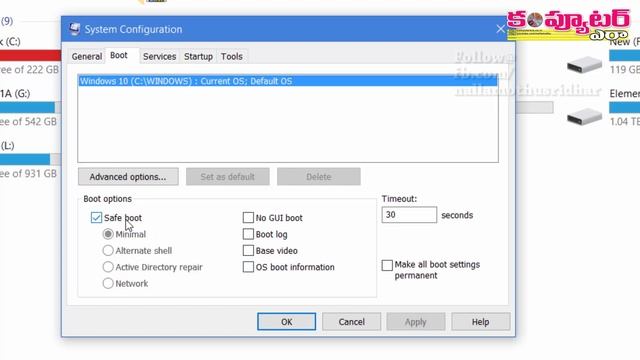
Task: Click the System Configuration title bar icon
Action: pyautogui.click(x=75, y=29)
